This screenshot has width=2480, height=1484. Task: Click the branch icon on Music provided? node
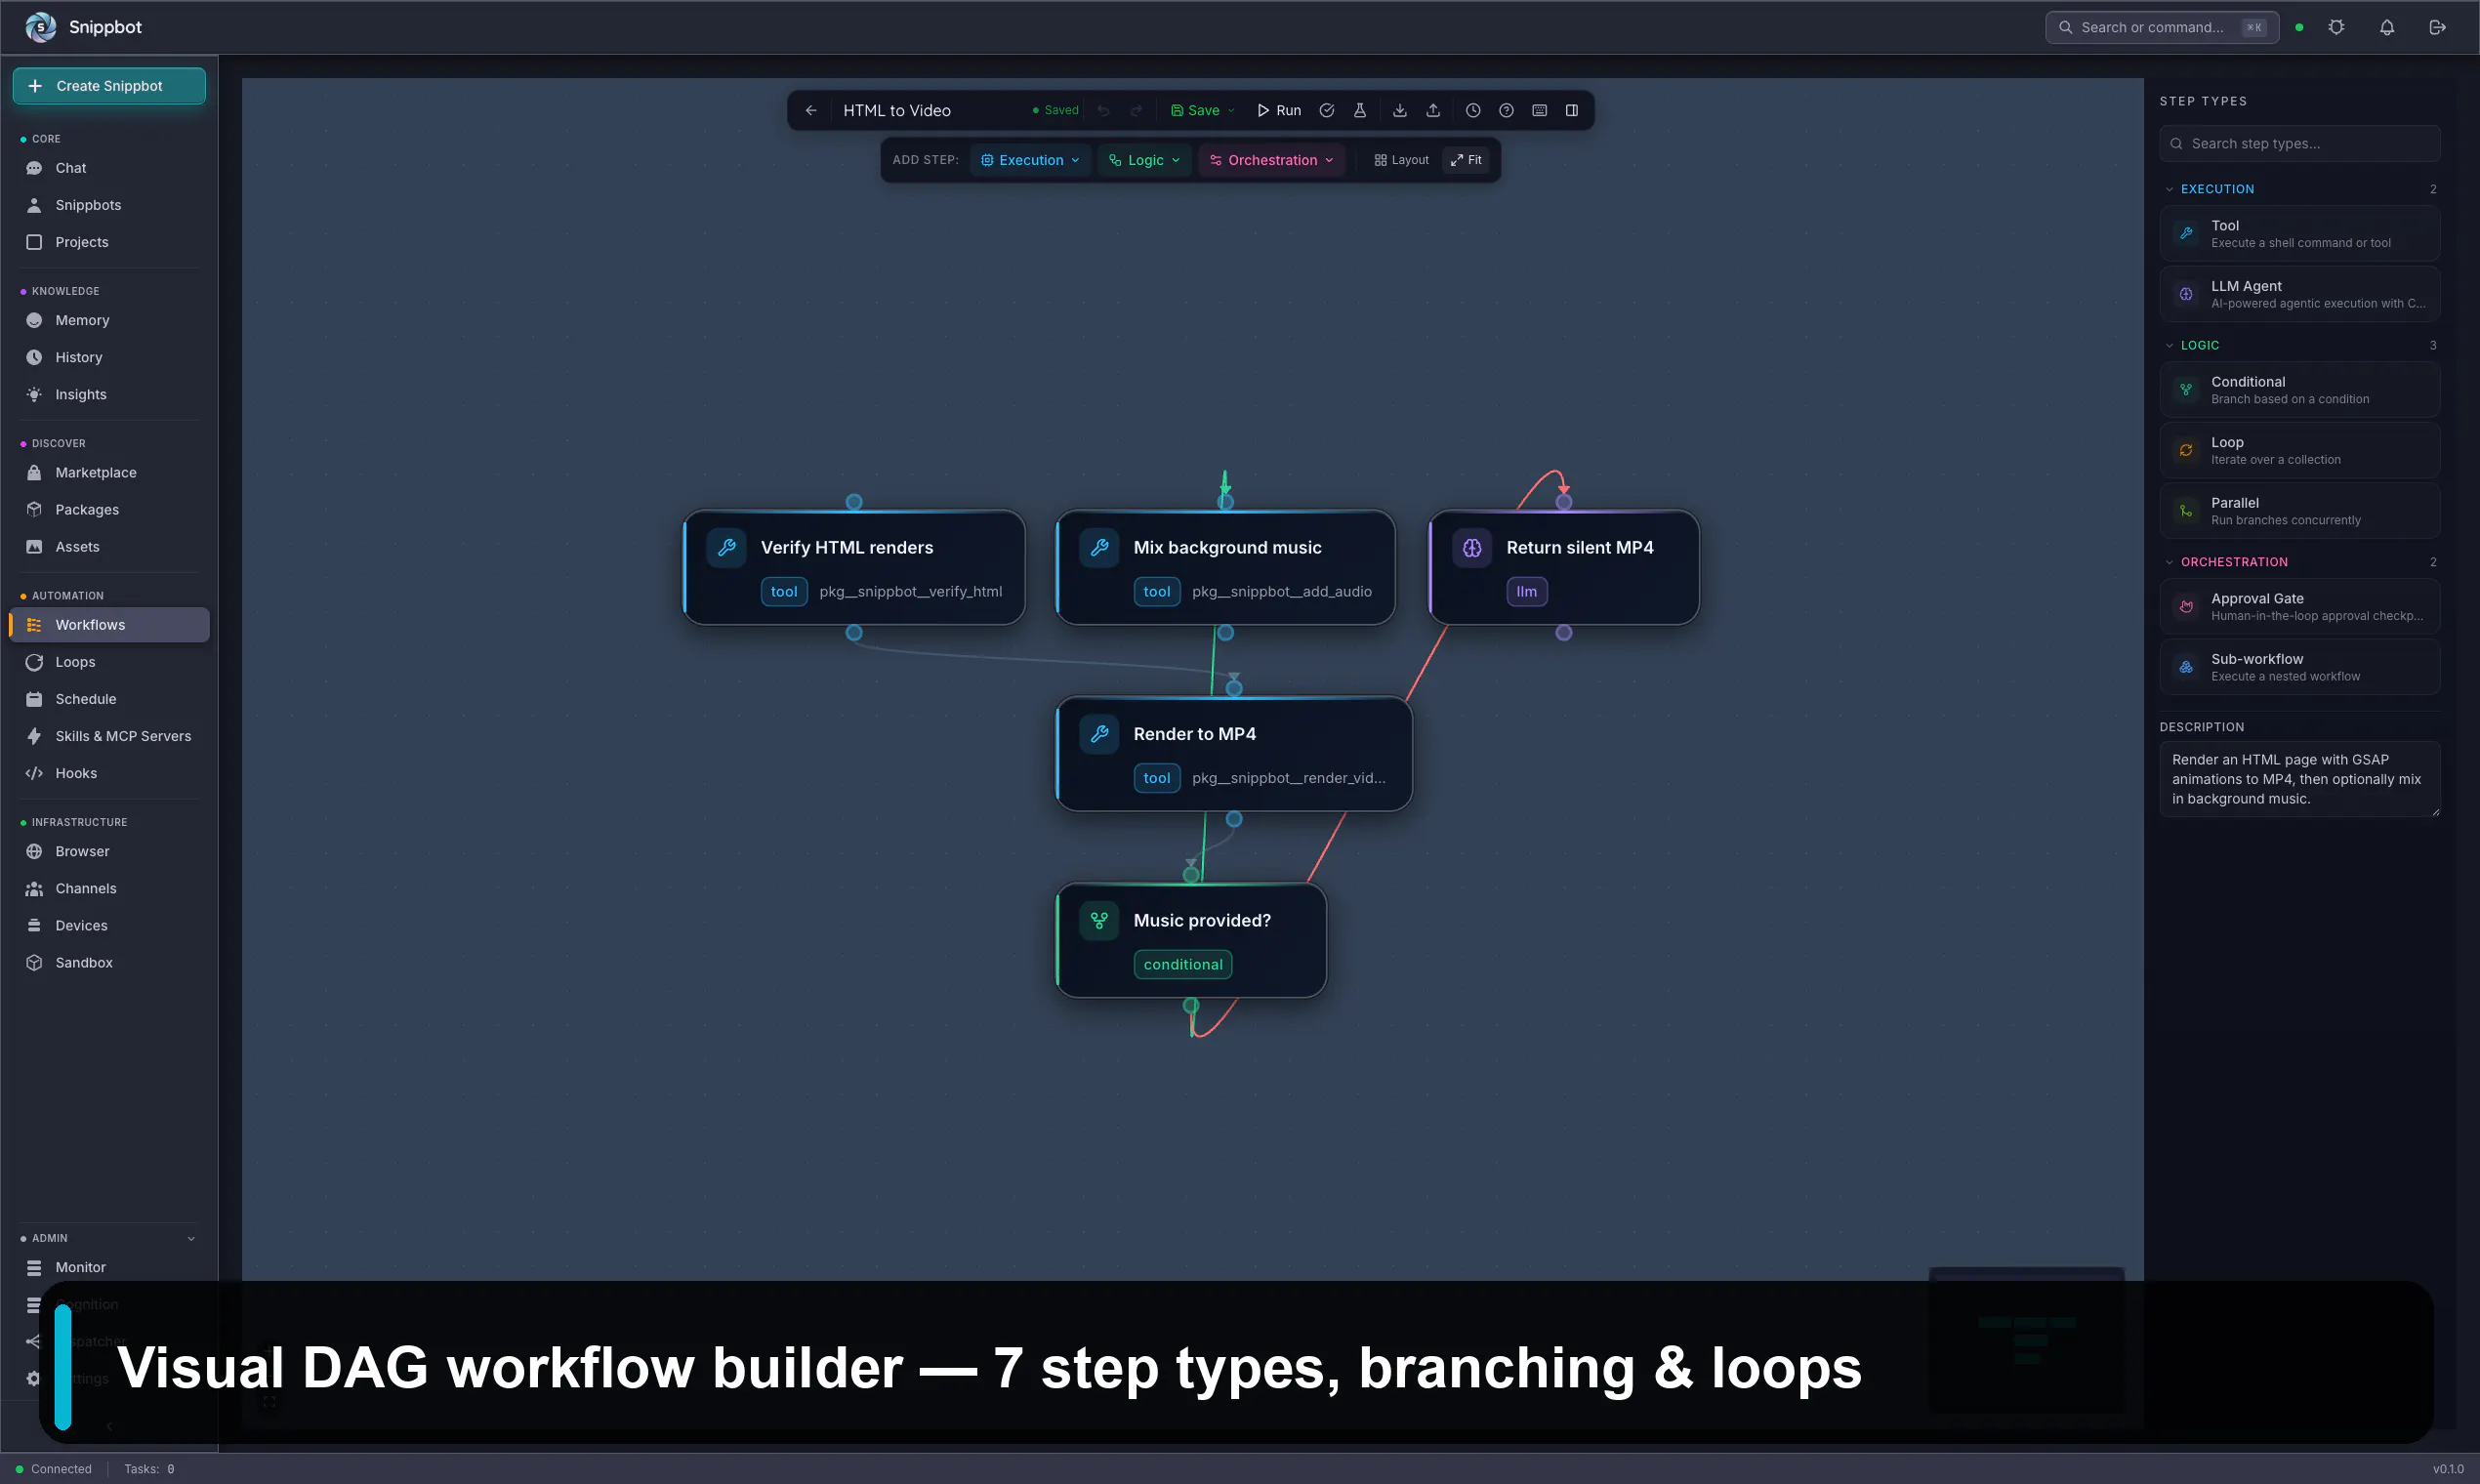pyautogui.click(x=1100, y=920)
